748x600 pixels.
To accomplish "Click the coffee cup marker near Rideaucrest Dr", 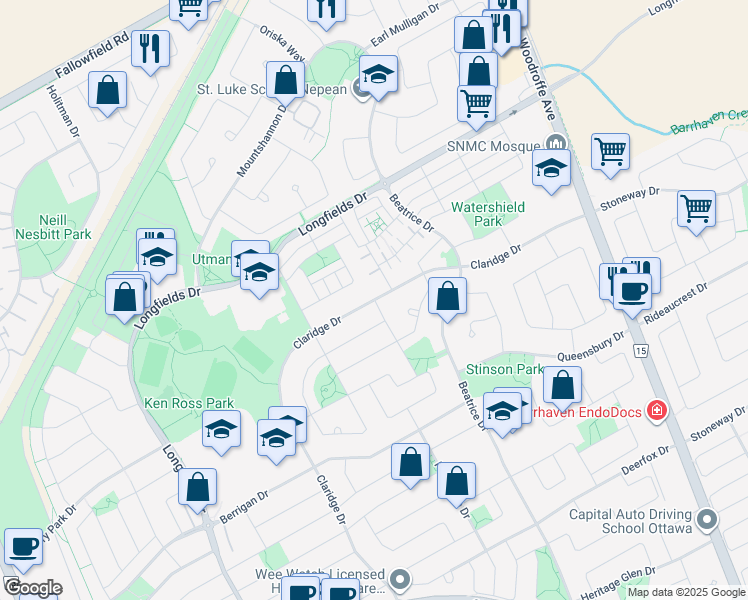I will [x=632, y=292].
